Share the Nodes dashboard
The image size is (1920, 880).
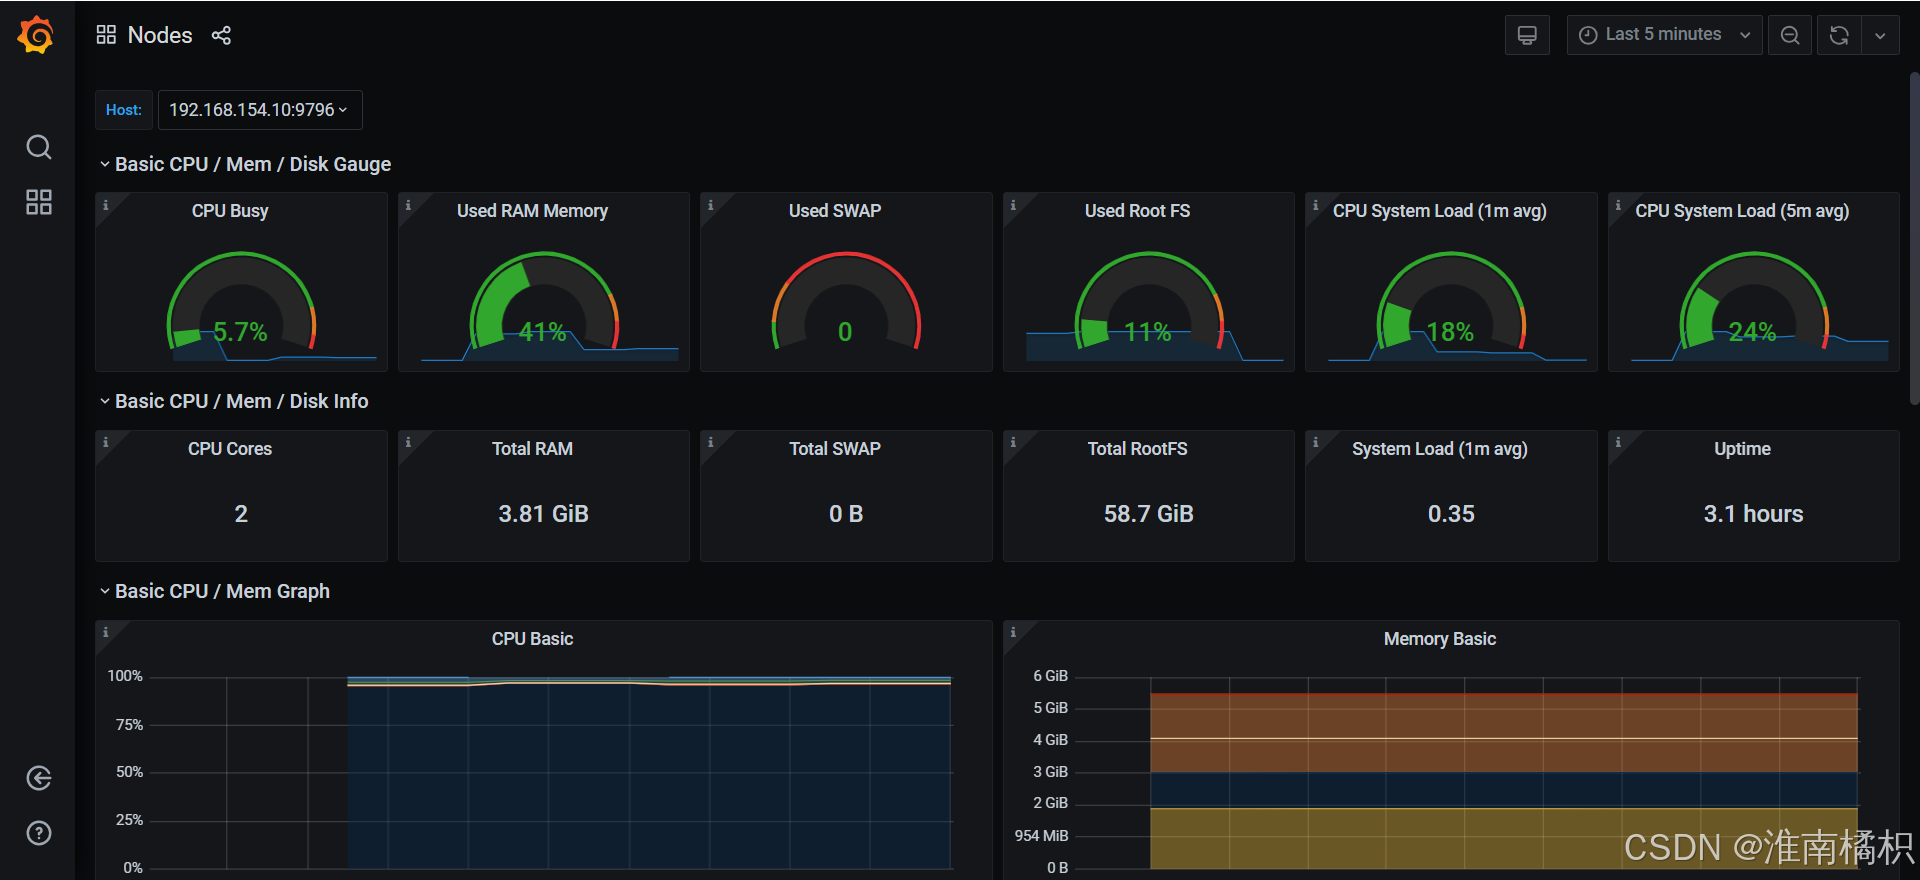221,35
